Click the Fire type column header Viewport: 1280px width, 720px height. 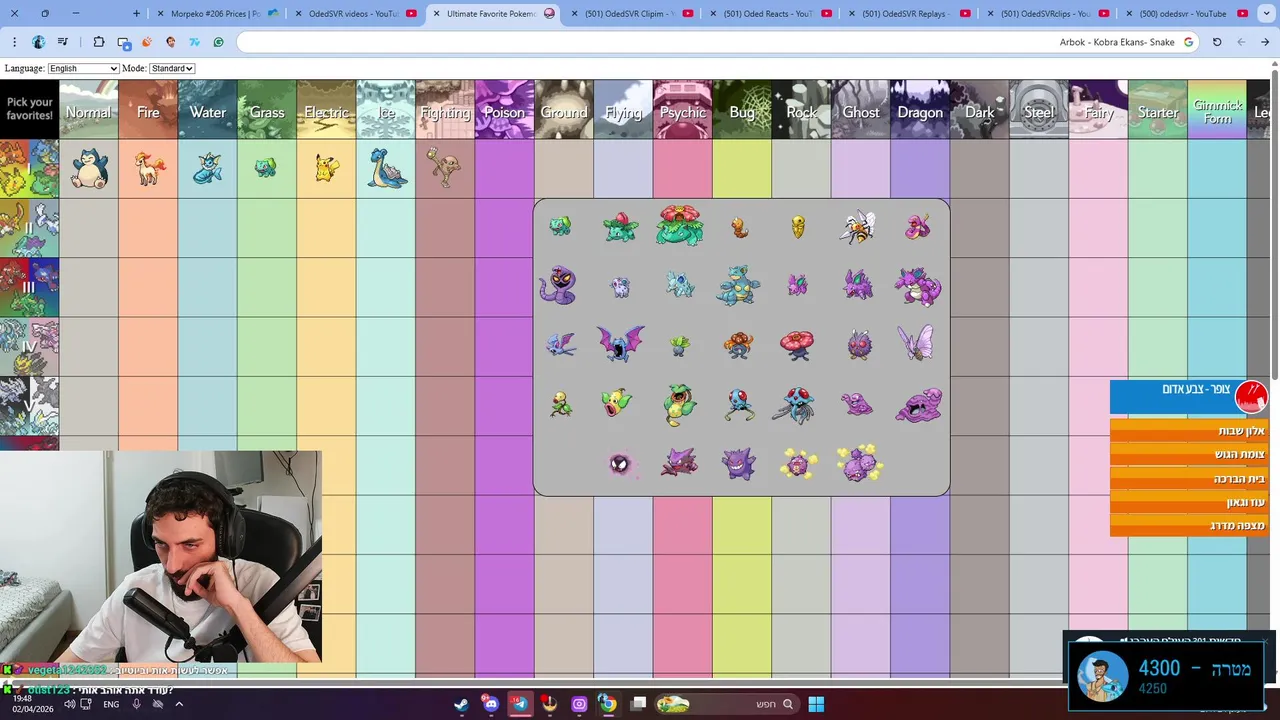148,110
